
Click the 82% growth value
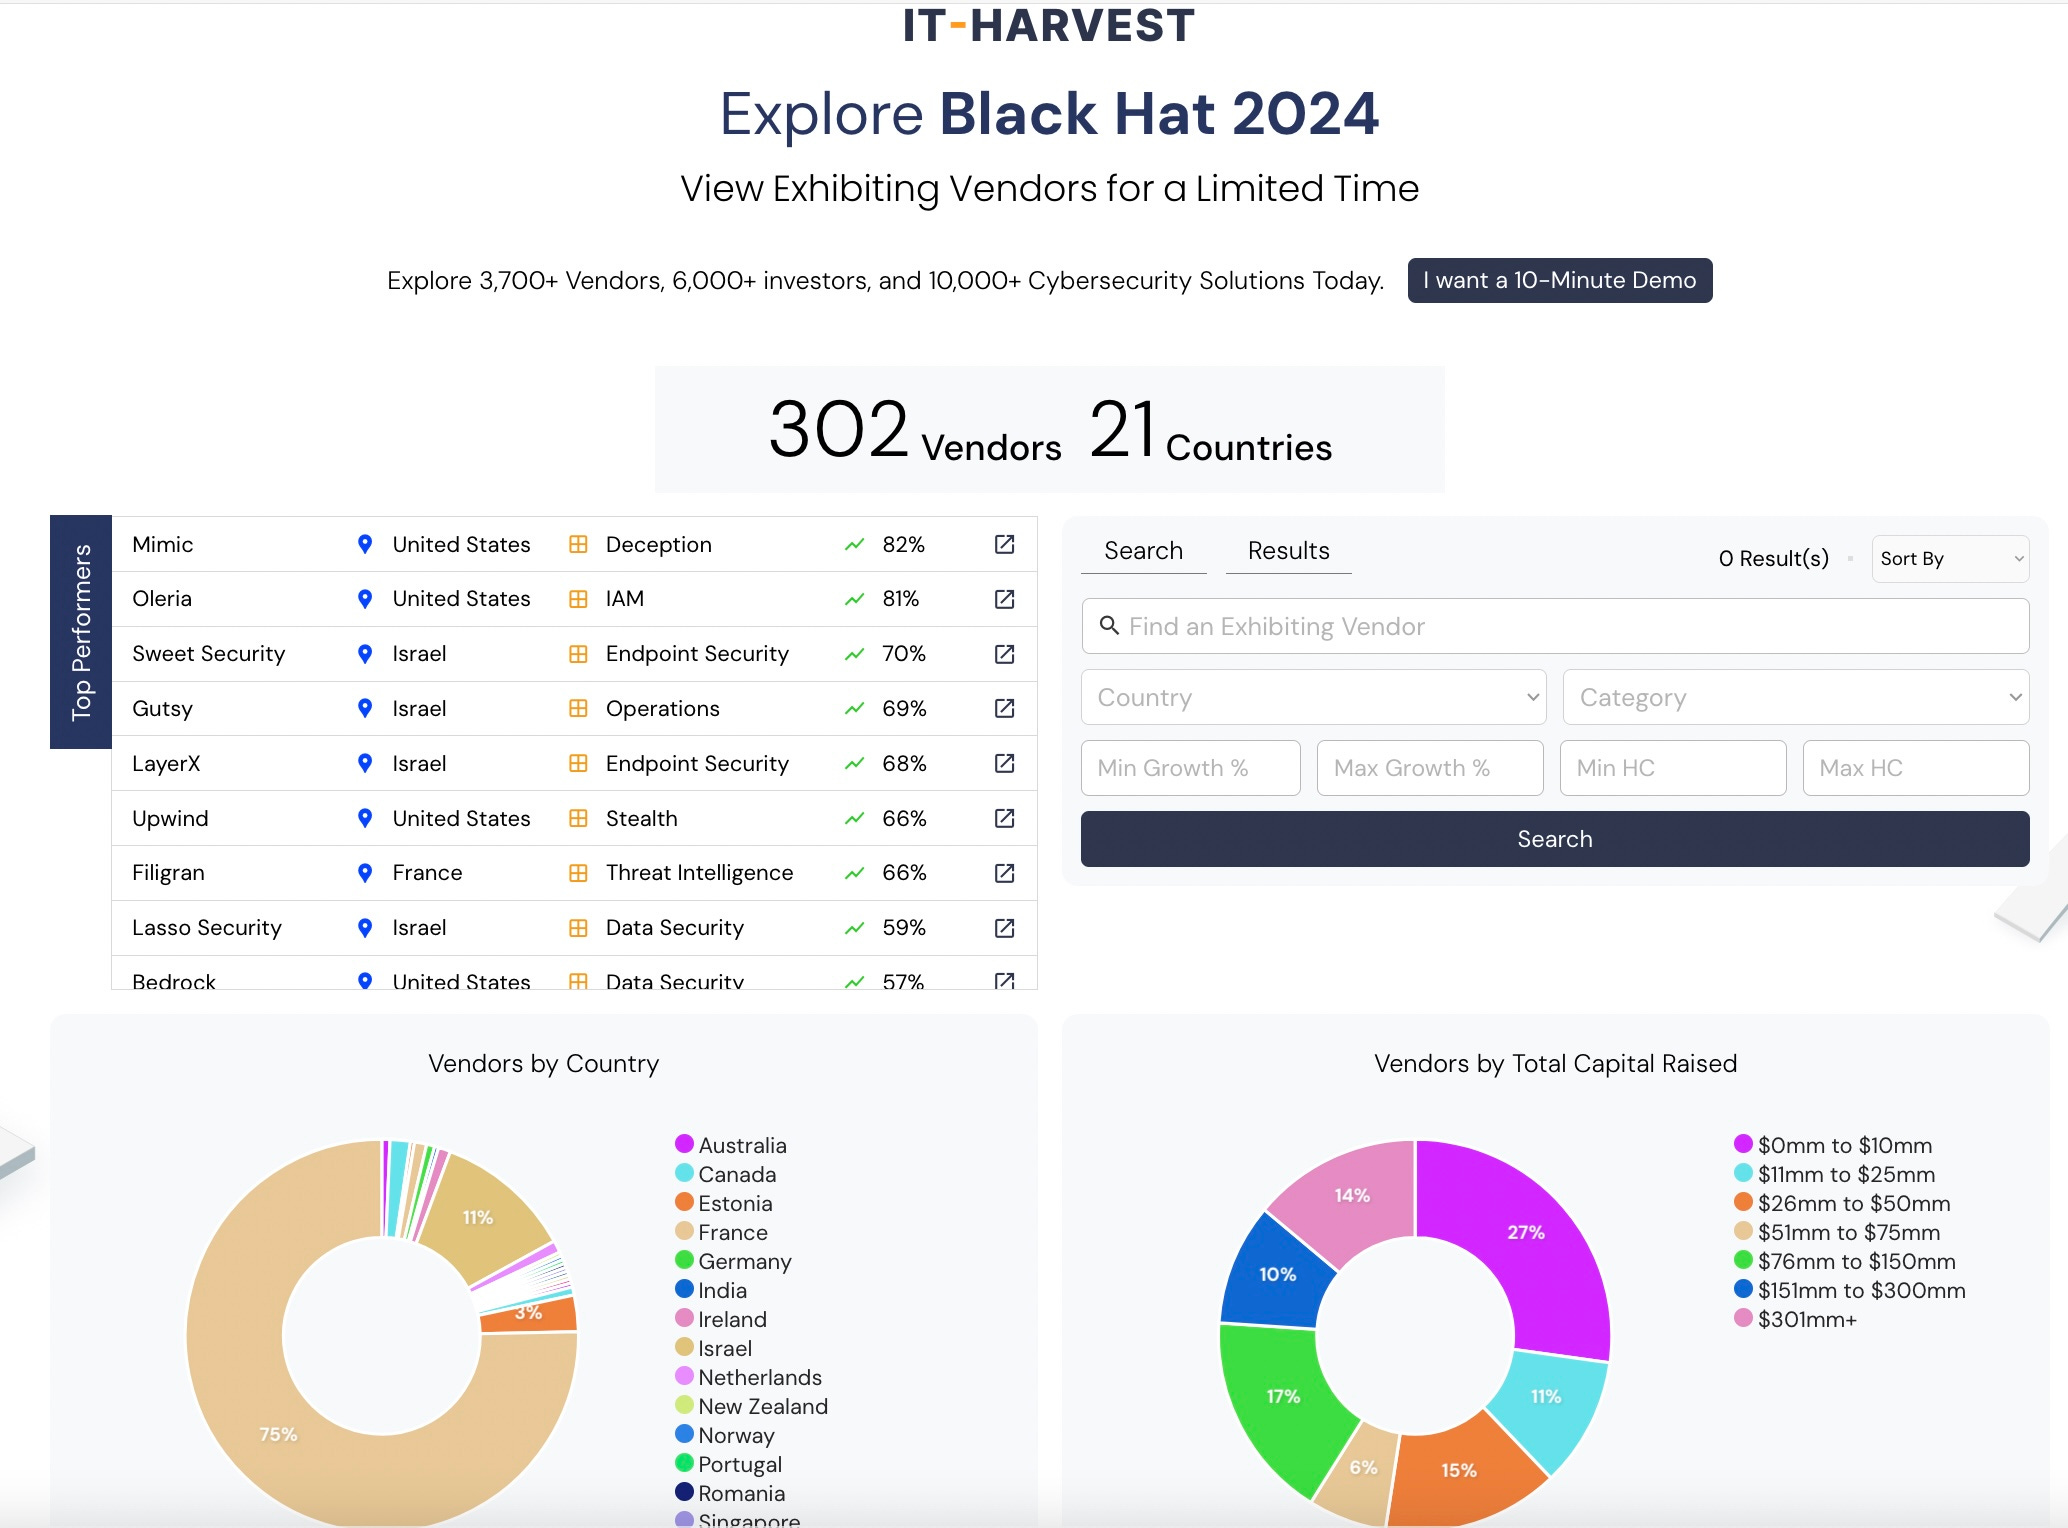coord(903,544)
